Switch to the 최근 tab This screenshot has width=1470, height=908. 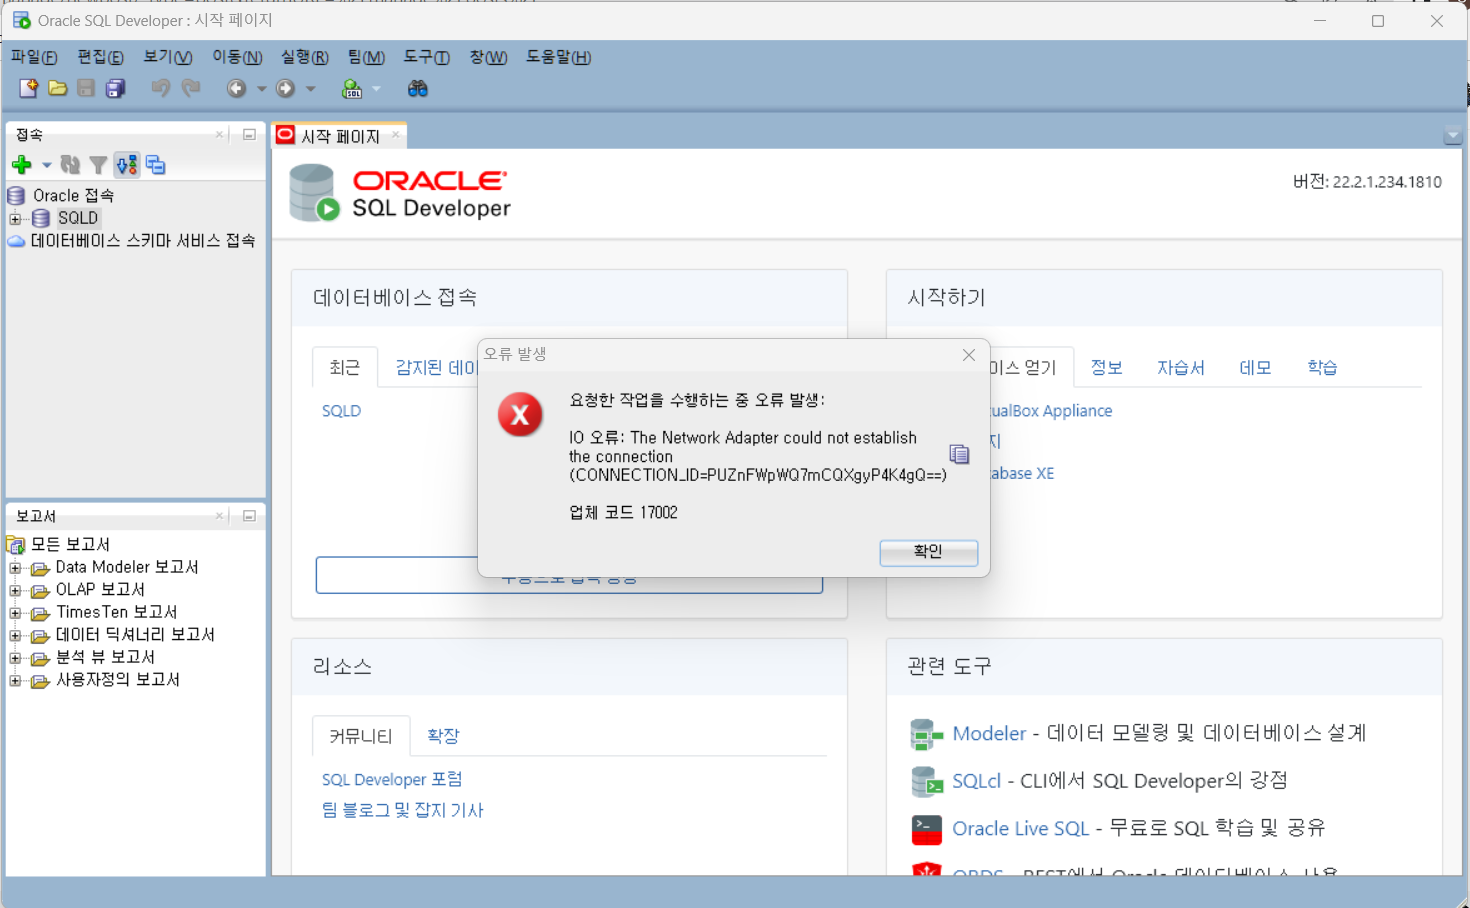[x=345, y=367]
